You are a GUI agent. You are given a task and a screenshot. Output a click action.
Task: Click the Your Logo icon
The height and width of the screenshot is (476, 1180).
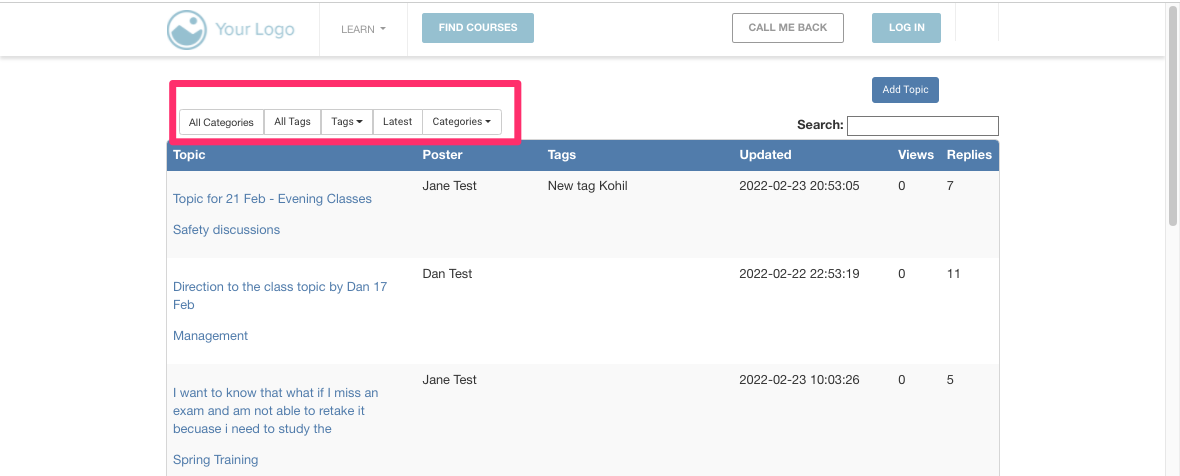click(x=187, y=29)
